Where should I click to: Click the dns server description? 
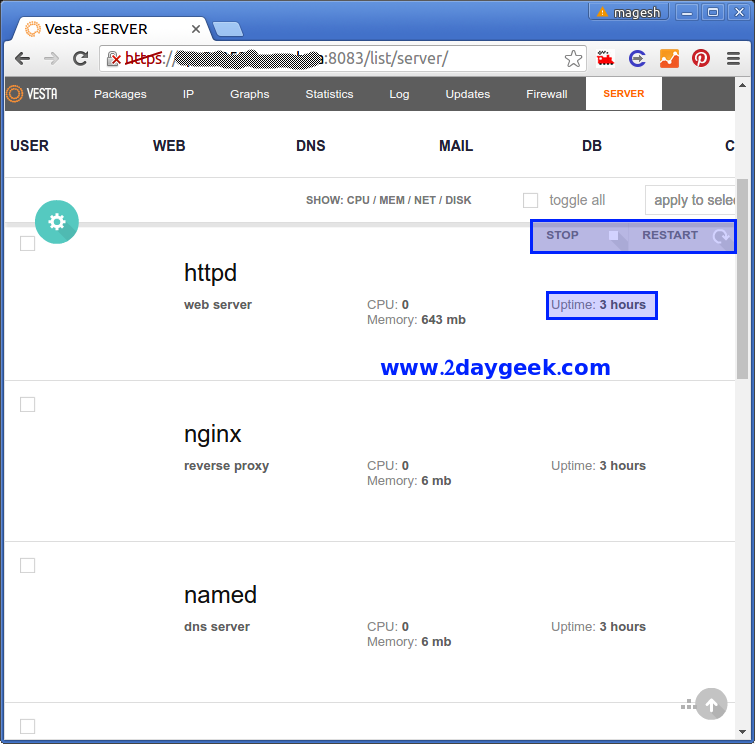217,627
